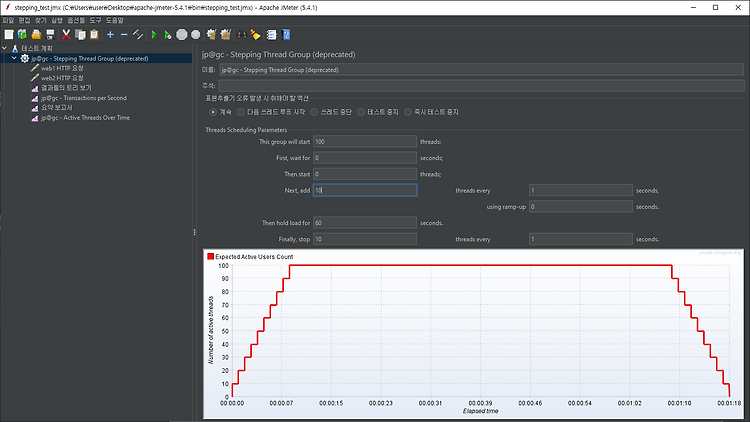
Task: Select jp@gc - Active Threads Over Time
Action: coord(85,117)
